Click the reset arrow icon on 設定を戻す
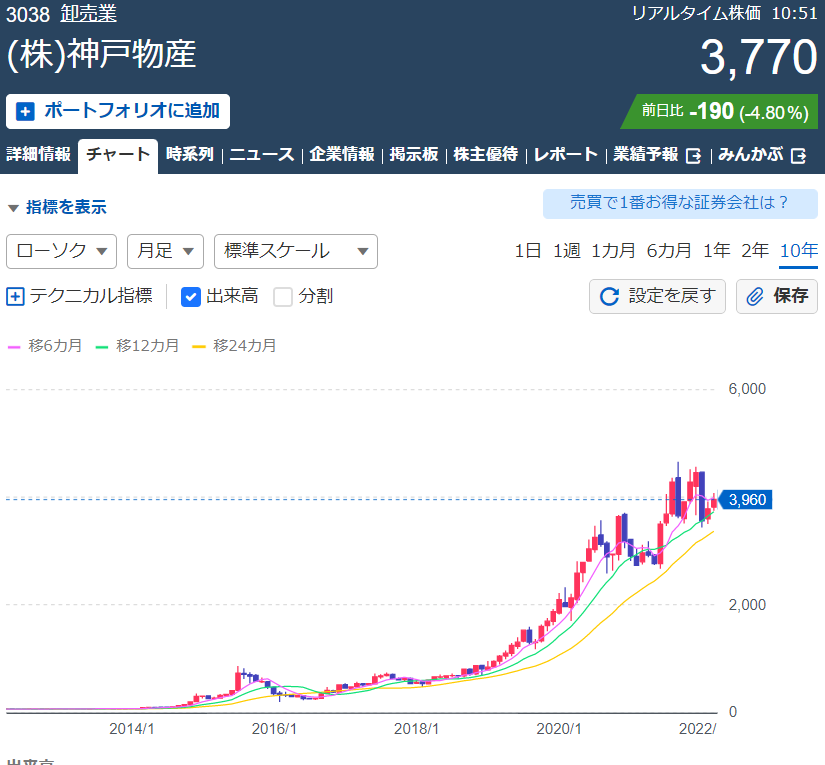Image resolution: width=825 pixels, height=765 pixels. click(609, 296)
